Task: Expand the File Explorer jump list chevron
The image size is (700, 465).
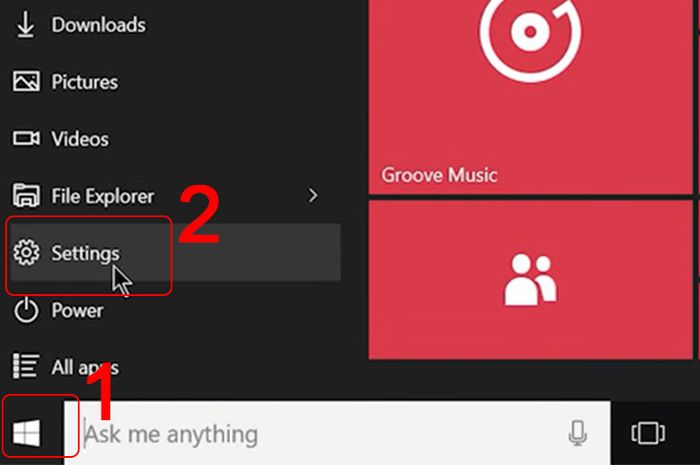Action: point(313,195)
